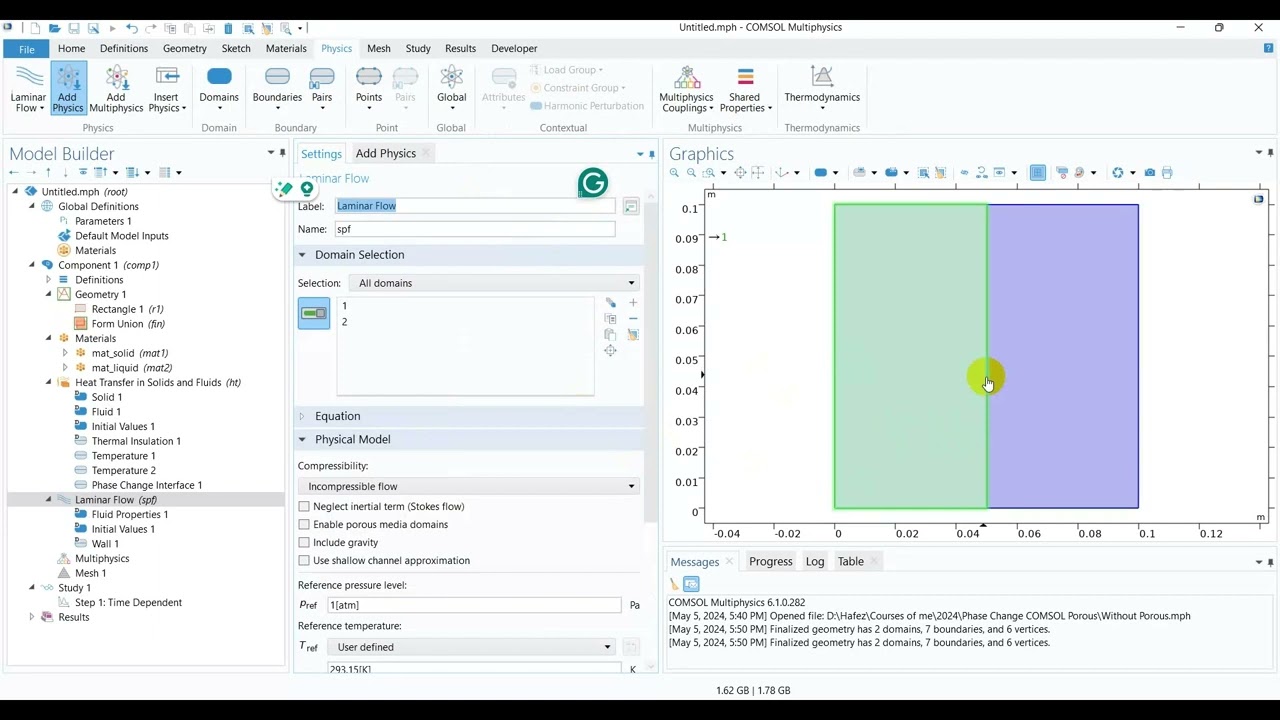Click the Add Physics ribbon icon
This screenshot has width=1280, height=720.
pyautogui.click(x=67, y=89)
